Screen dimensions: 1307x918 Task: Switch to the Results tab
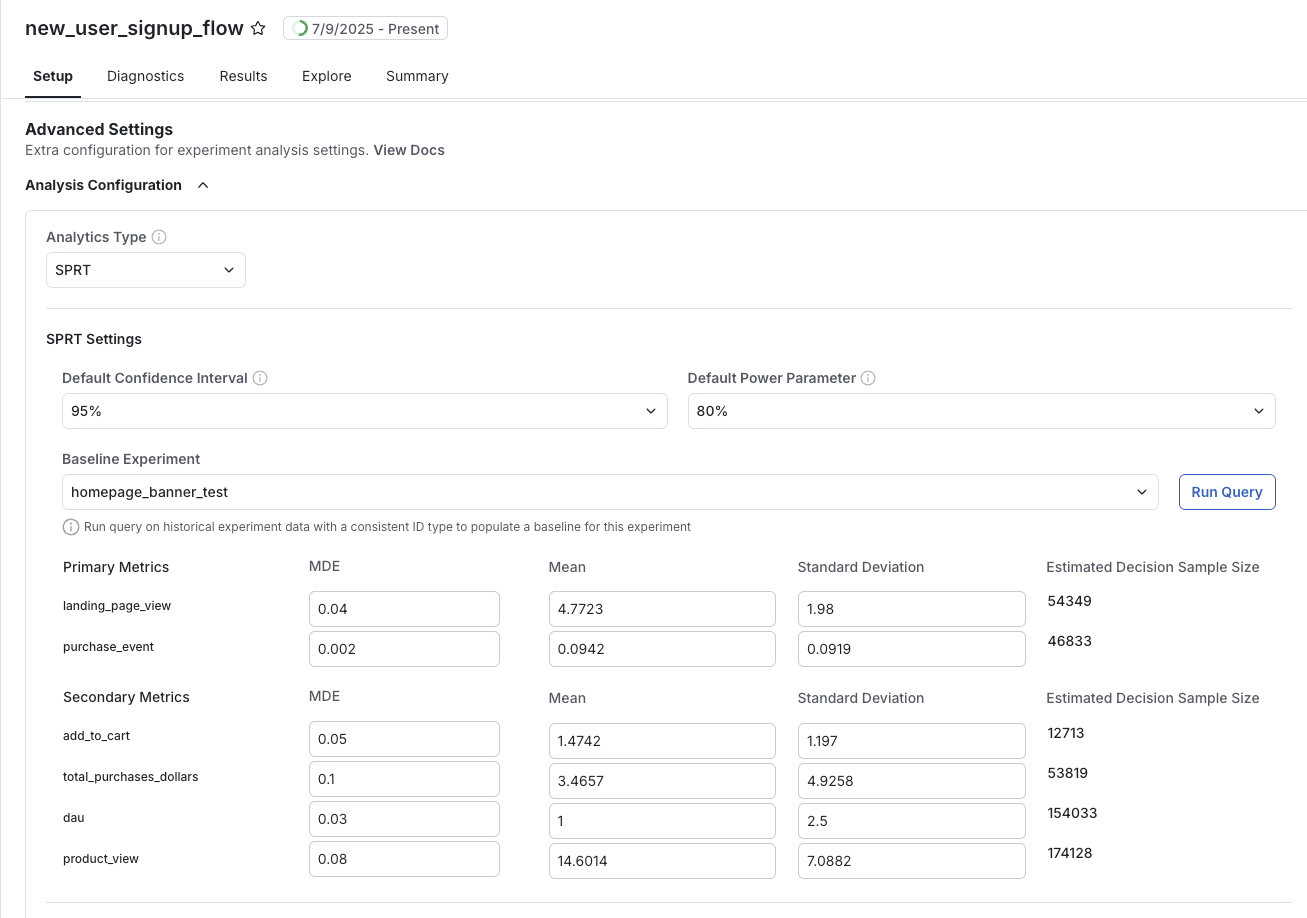(243, 76)
